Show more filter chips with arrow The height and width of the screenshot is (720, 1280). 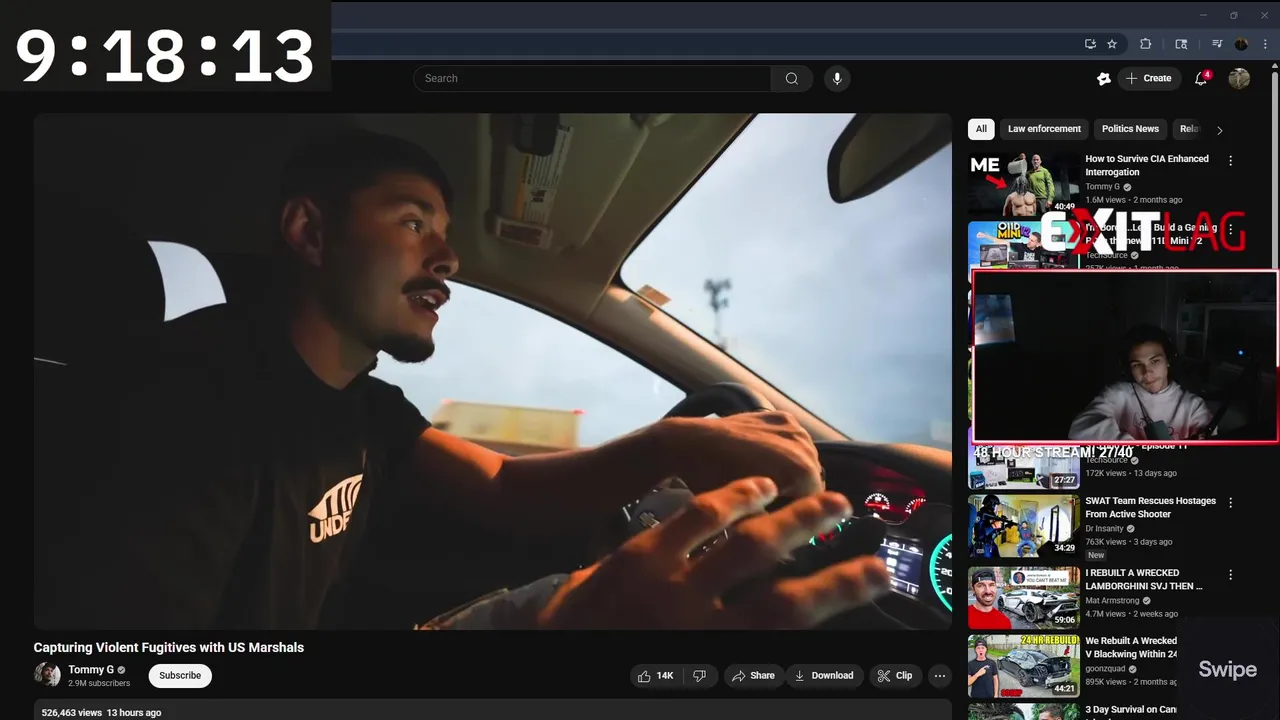tap(1219, 130)
